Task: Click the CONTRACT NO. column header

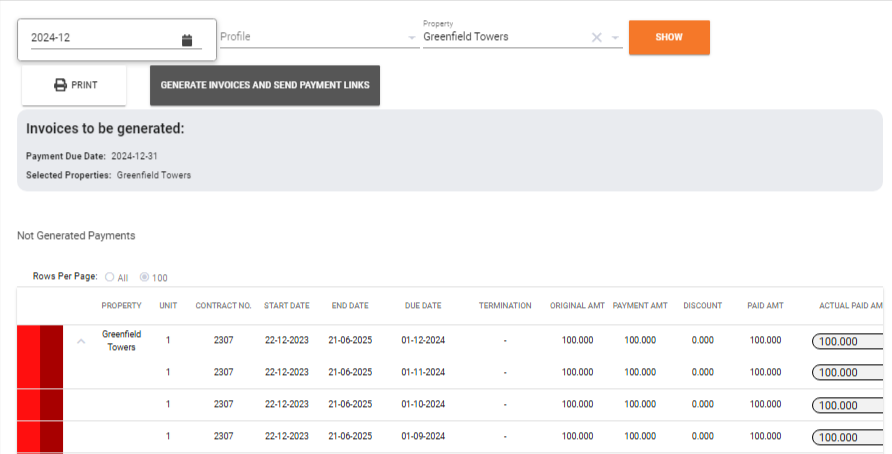Action: coord(223,306)
